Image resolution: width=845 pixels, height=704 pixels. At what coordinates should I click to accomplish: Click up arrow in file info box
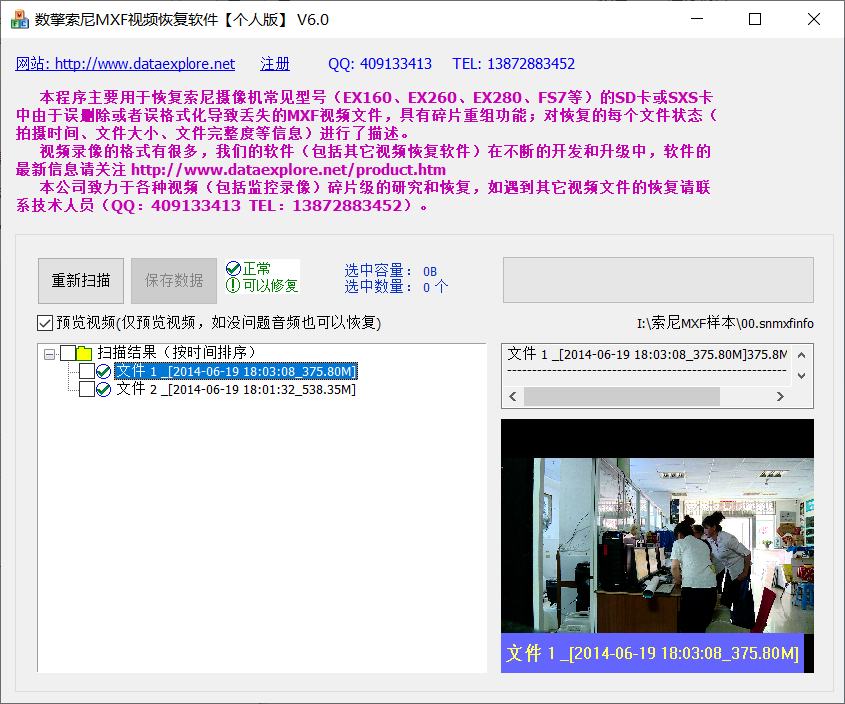point(801,355)
